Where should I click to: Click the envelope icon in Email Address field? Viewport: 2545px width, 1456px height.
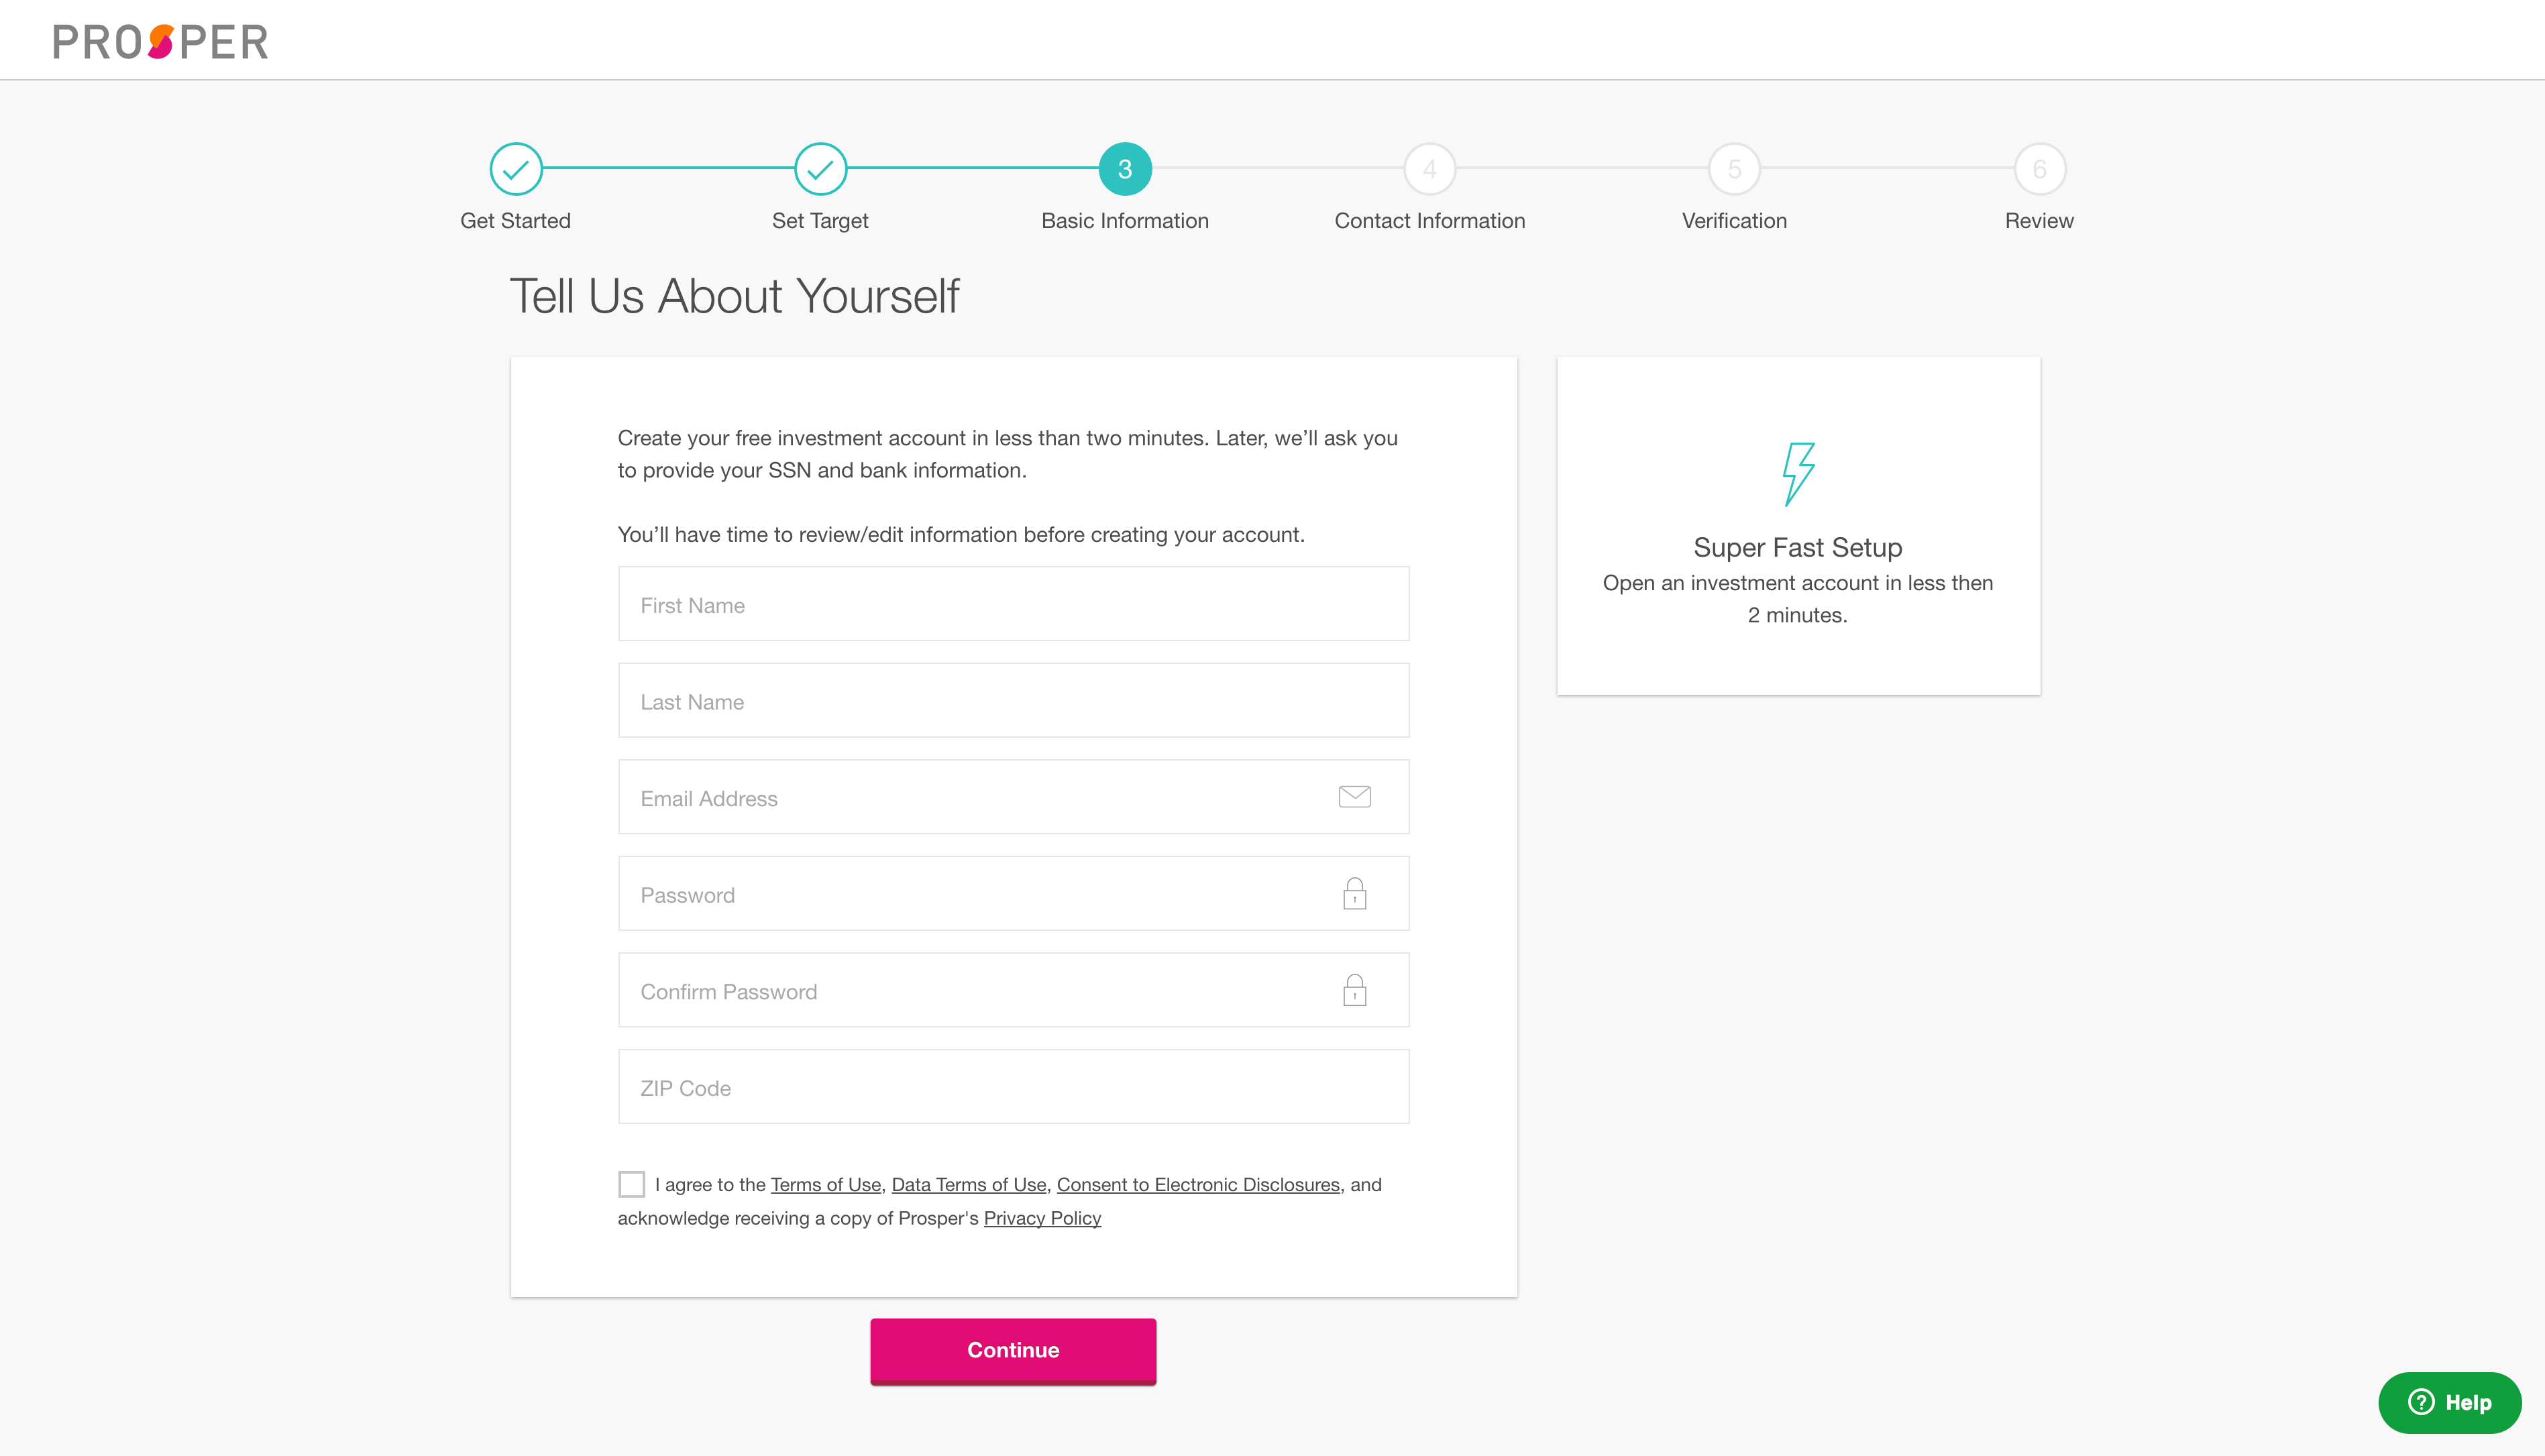point(1354,797)
